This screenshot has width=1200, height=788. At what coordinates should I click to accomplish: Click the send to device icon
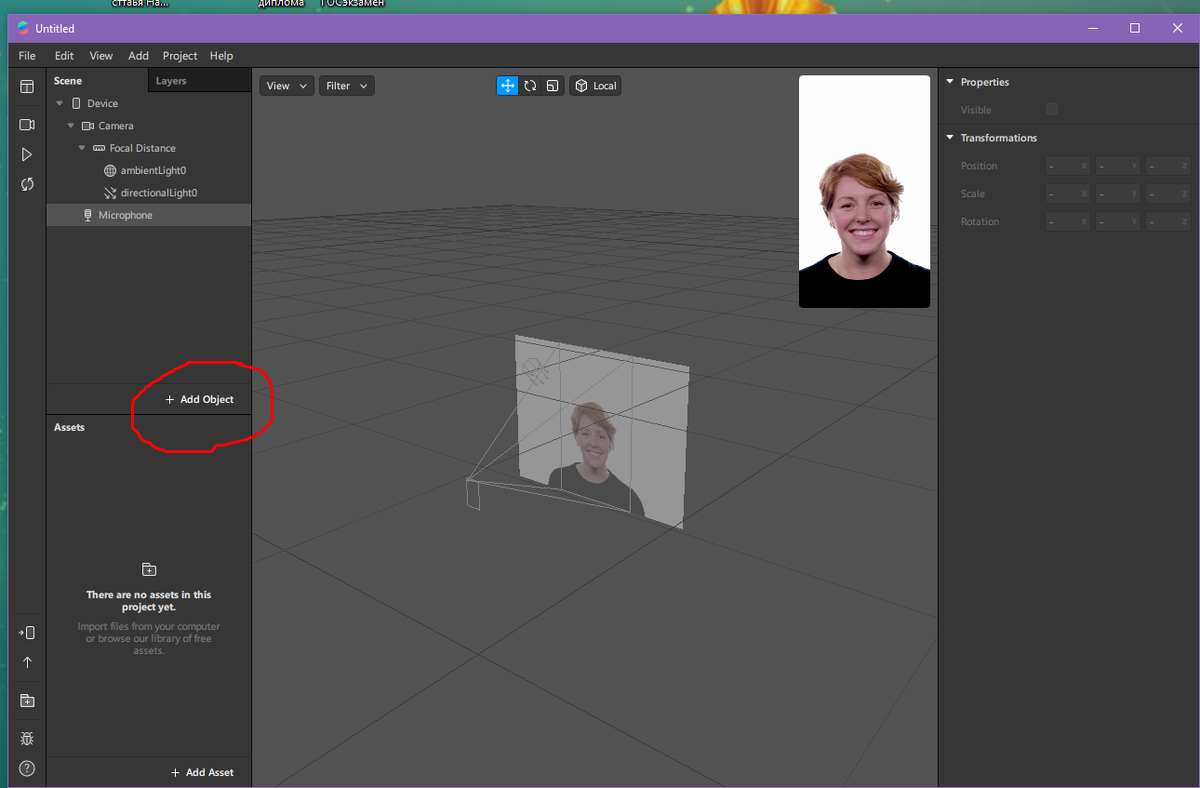pos(27,633)
